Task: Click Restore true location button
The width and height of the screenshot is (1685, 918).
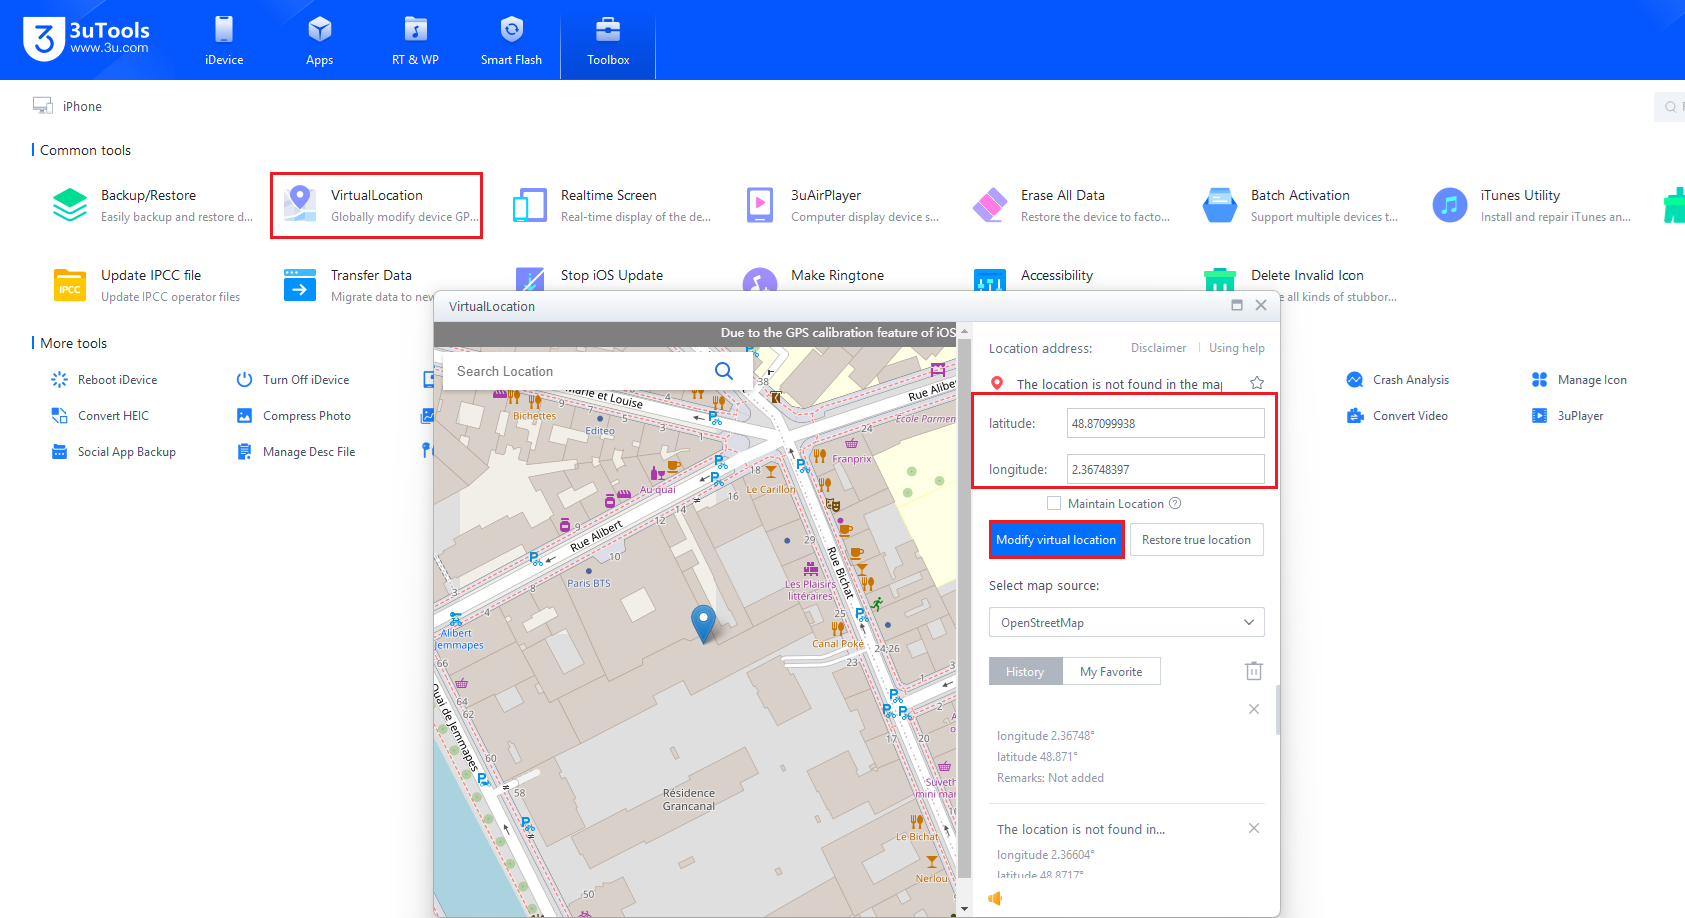Action: point(1196,540)
